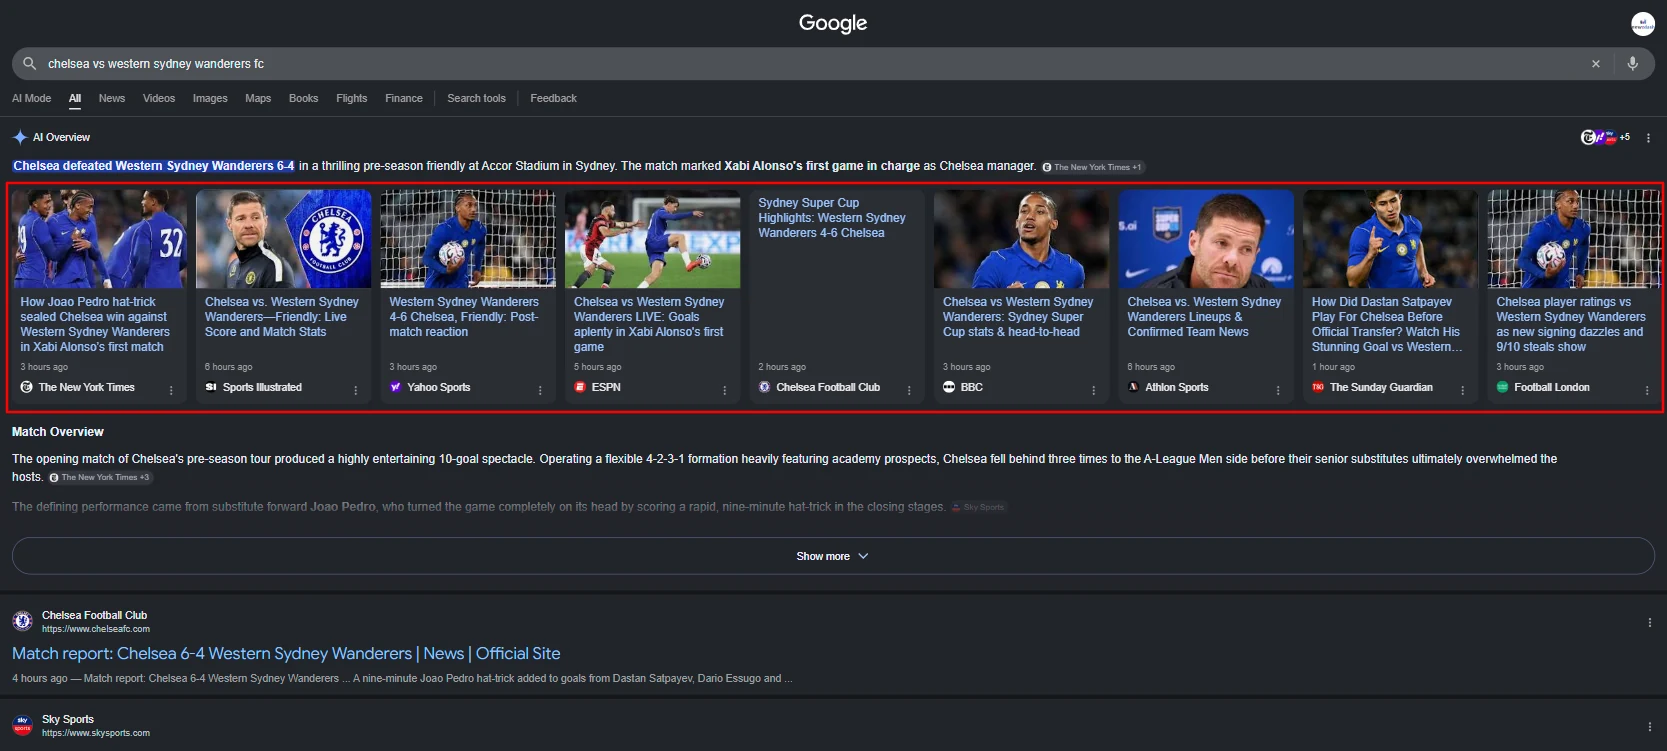Click the Google logo

833,23
